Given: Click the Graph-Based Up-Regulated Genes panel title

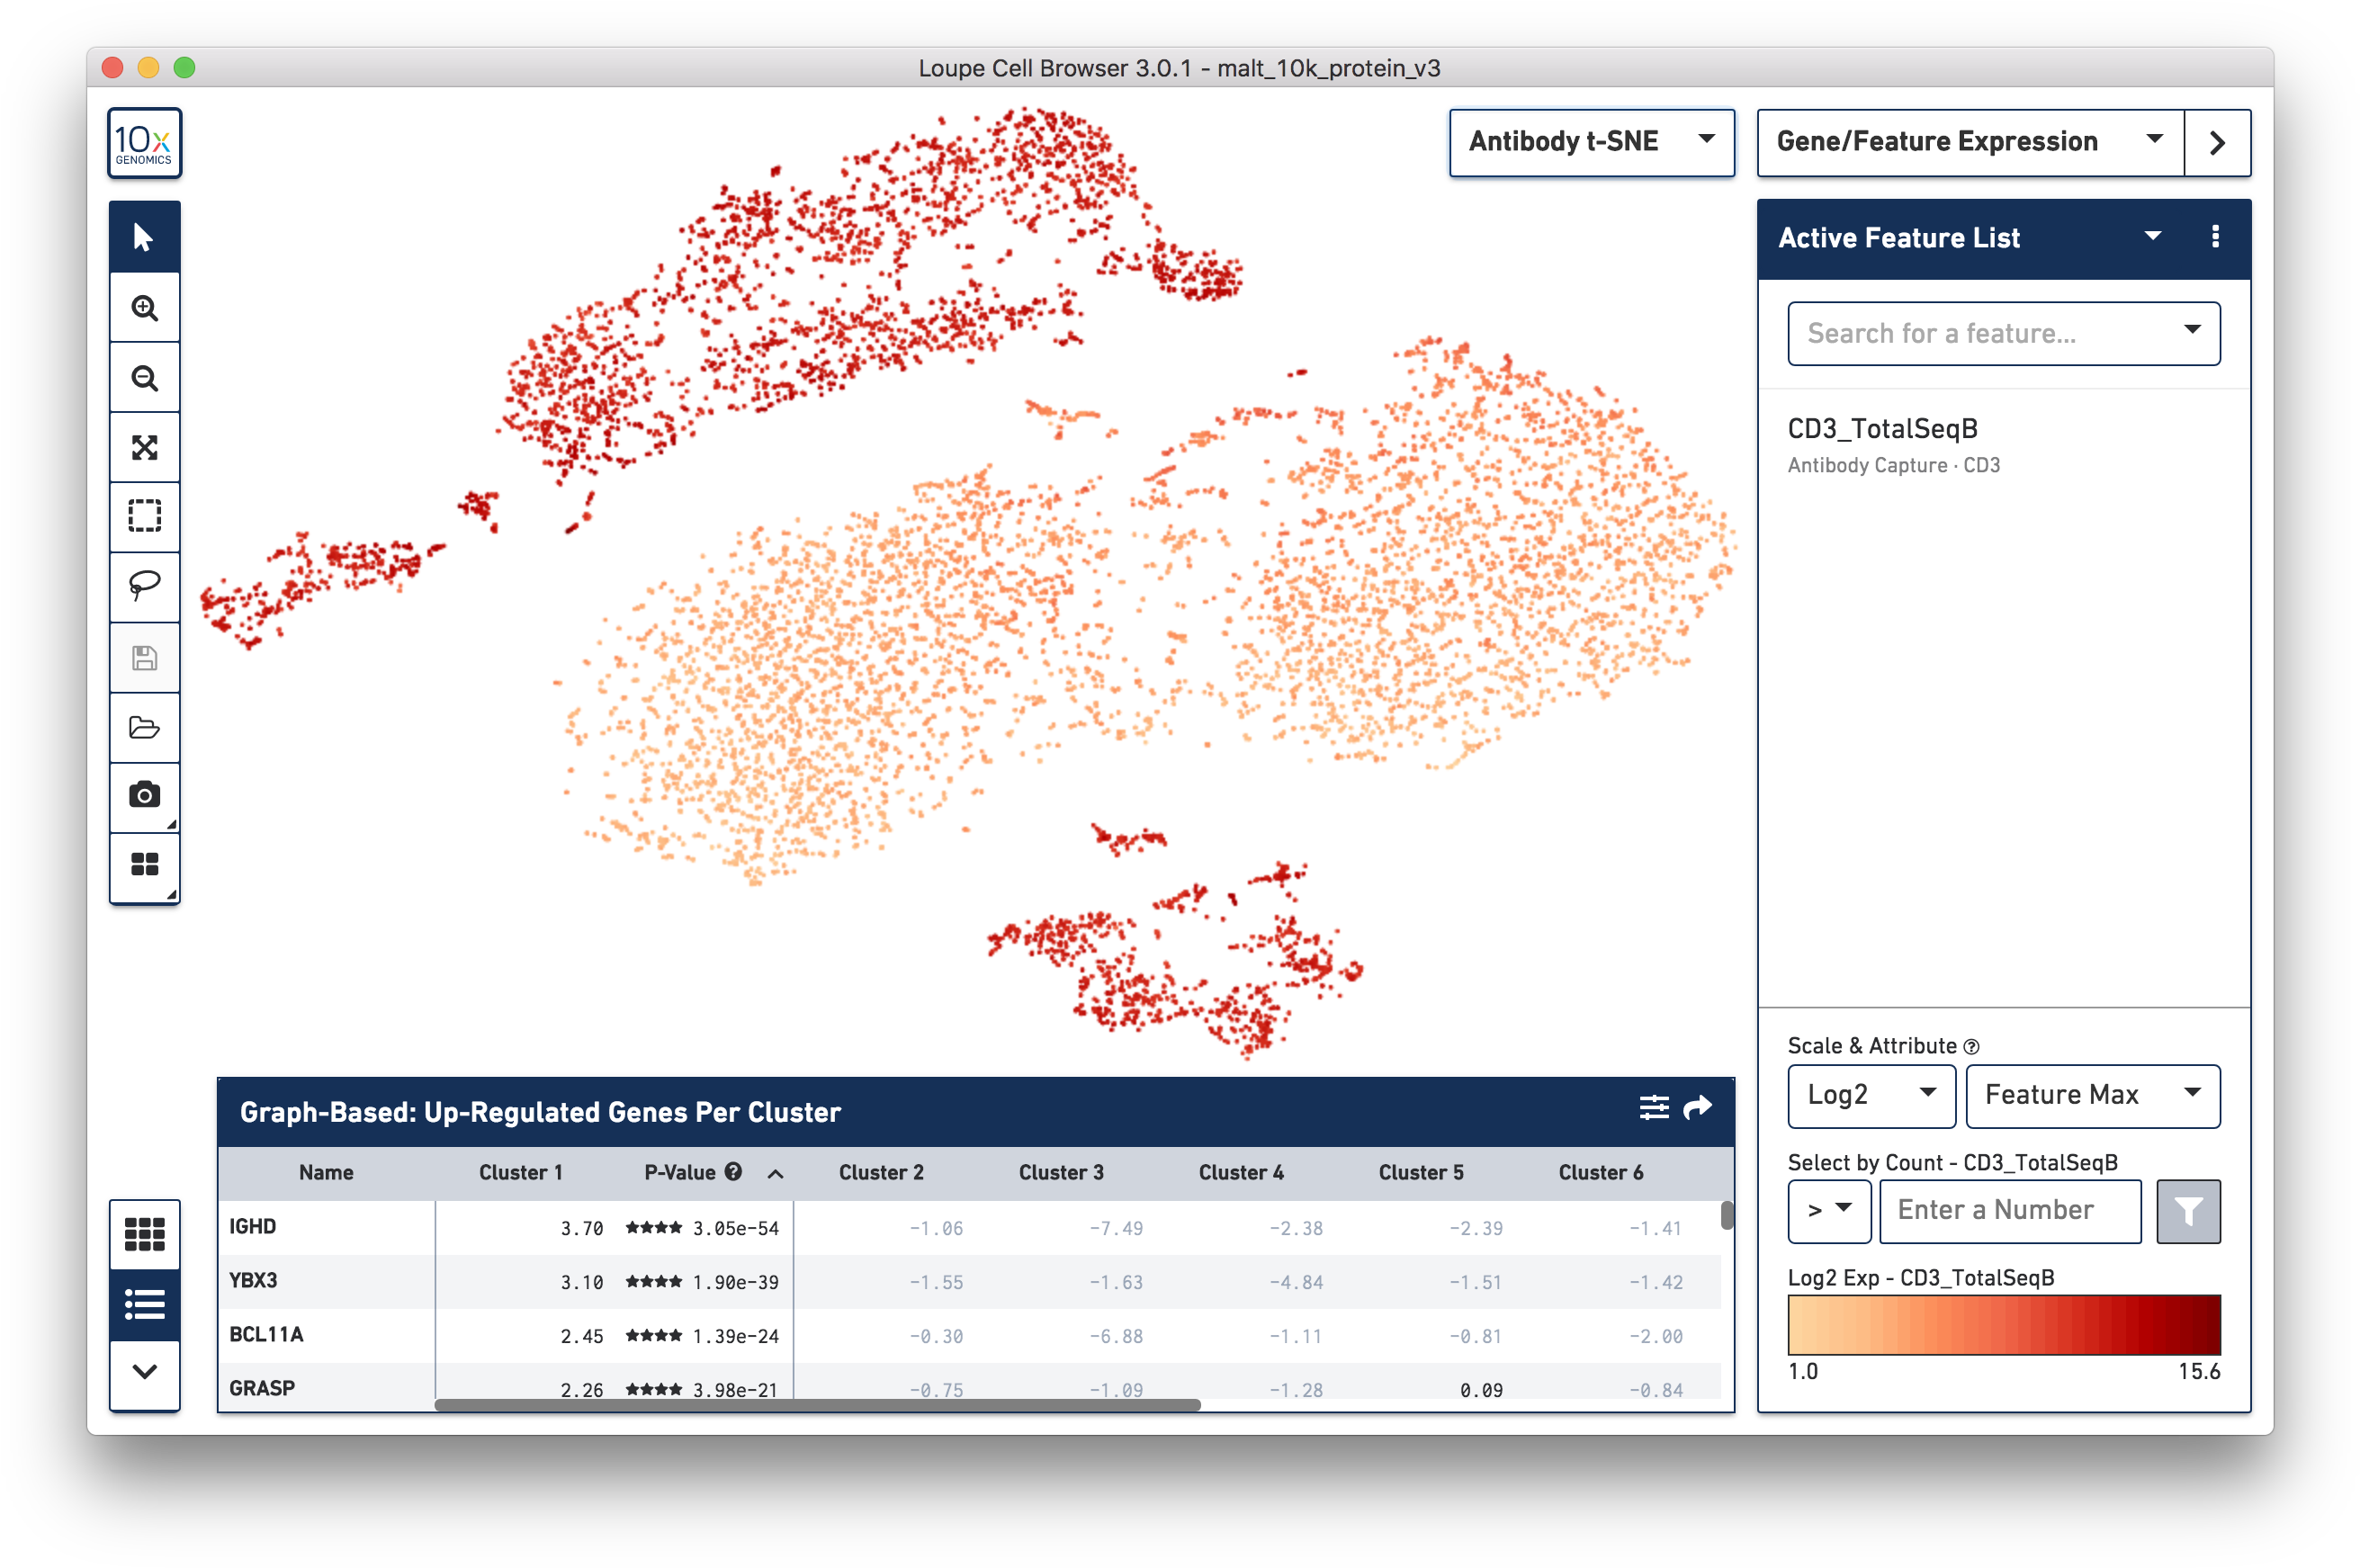Looking at the screenshot, I should pyautogui.click(x=540, y=1113).
